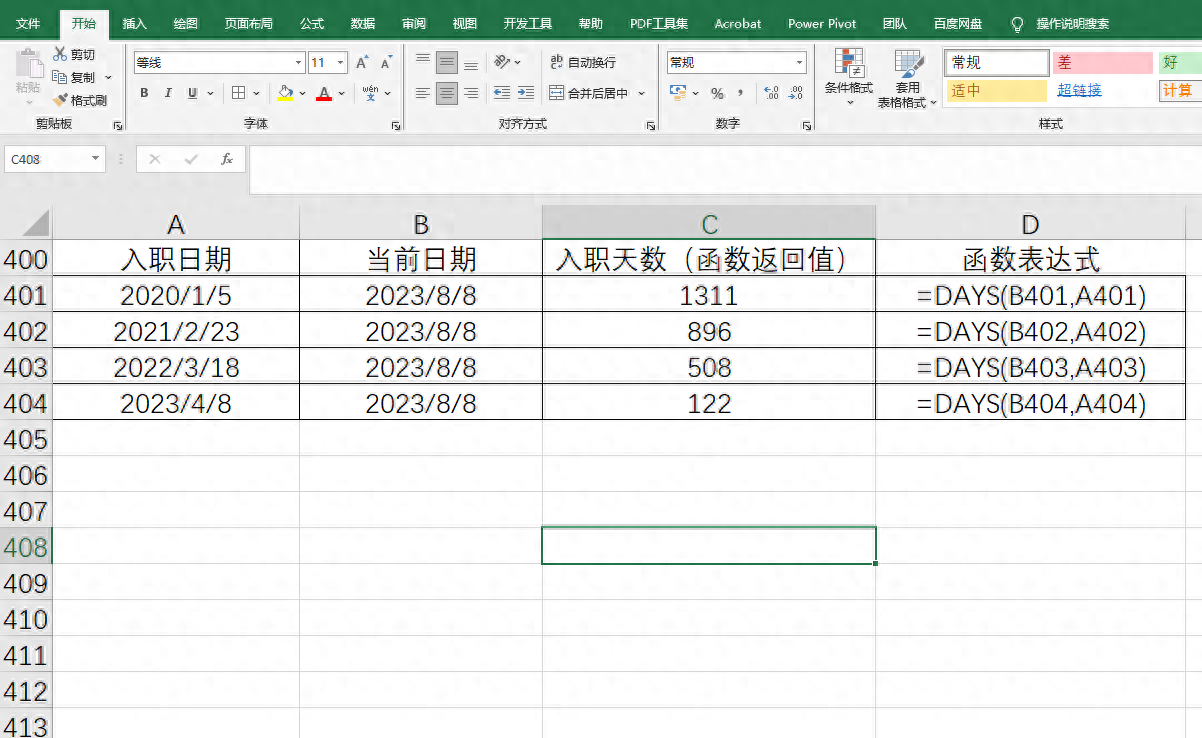Toggle Underline formatting

[192, 93]
